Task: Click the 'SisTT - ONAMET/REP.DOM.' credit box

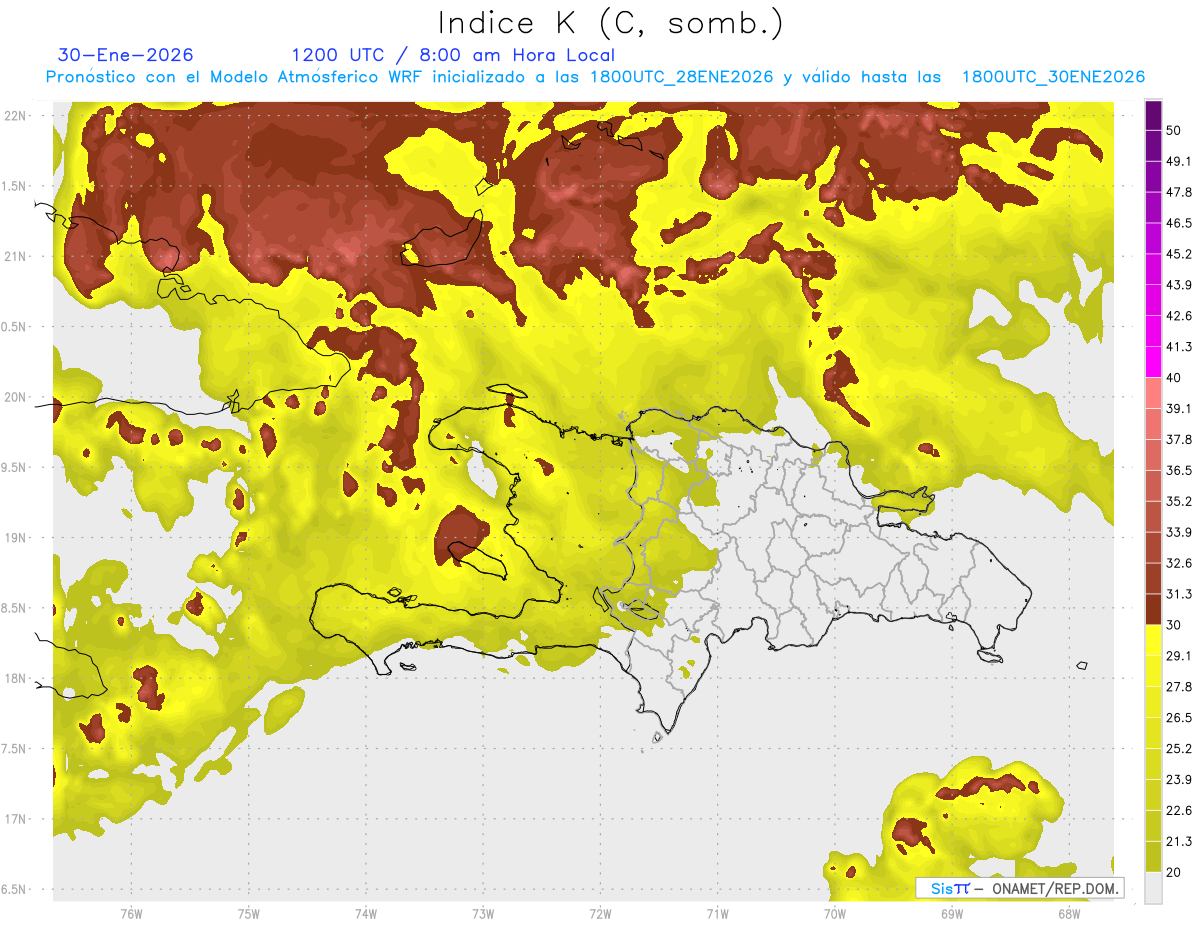Action: 1020,888
